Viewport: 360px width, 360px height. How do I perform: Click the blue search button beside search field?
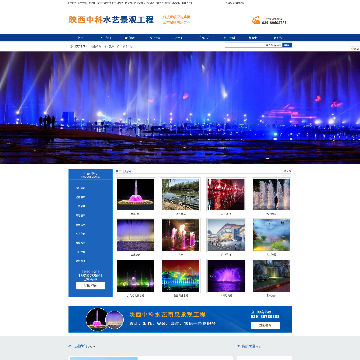pos(287,45)
